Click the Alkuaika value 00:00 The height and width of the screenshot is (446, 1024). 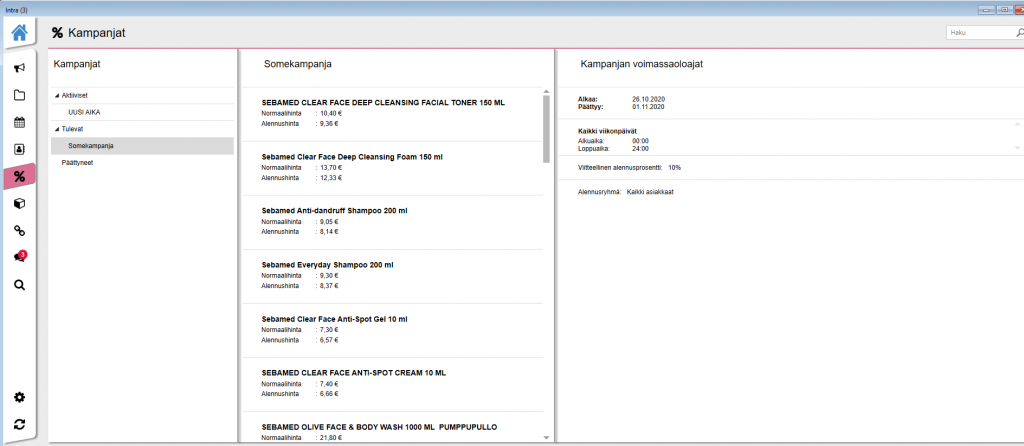641,140
